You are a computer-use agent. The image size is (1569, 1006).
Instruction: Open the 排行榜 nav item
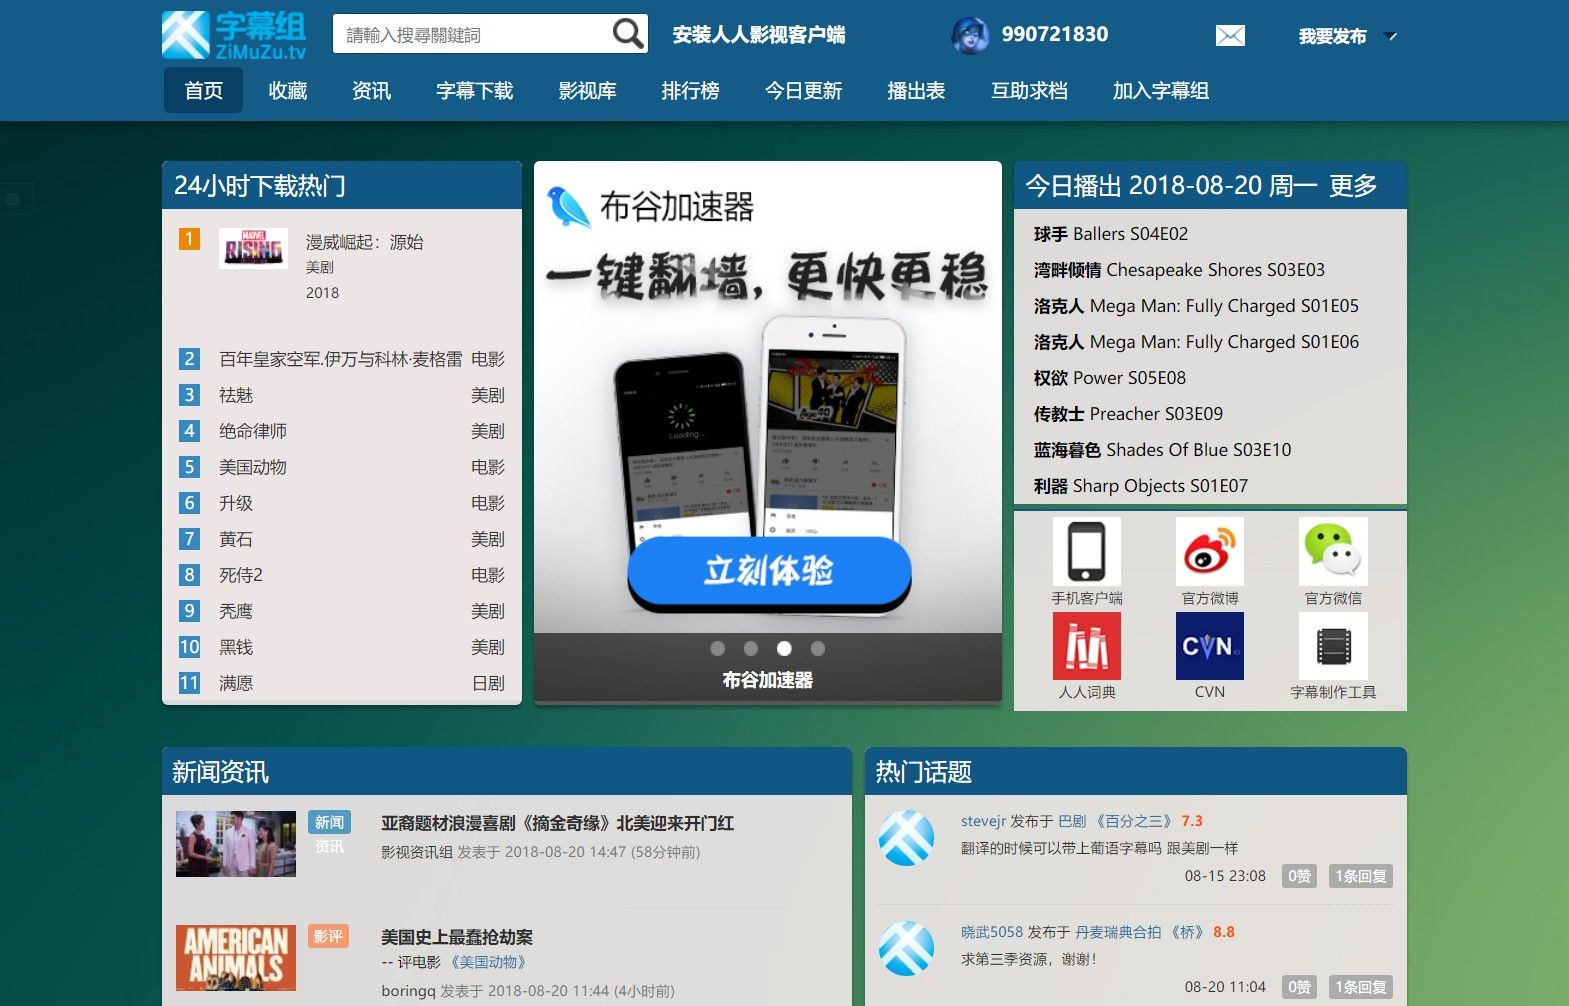[691, 91]
